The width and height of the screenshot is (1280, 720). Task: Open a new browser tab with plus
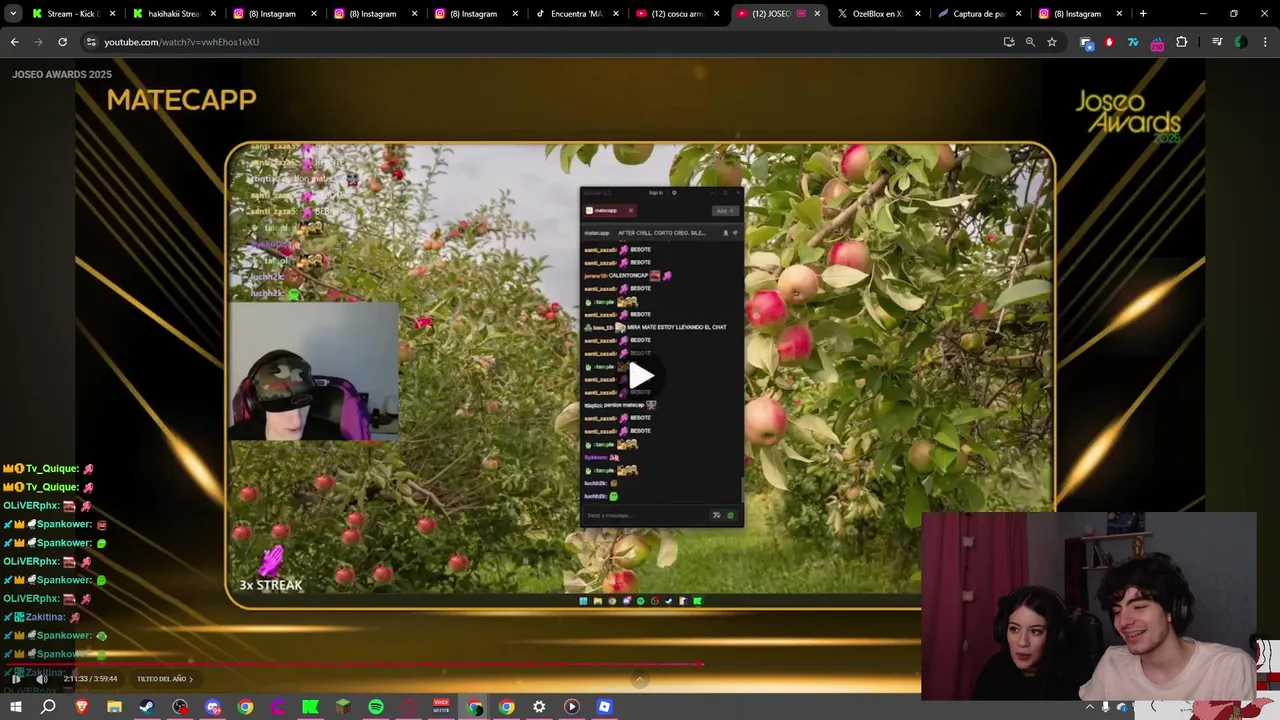1143,14
